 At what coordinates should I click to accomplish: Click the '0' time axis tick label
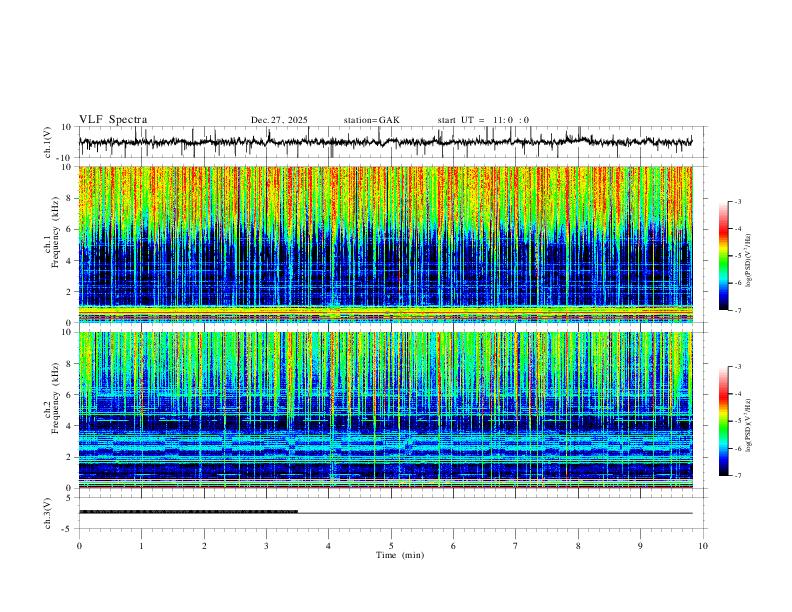coord(79,546)
